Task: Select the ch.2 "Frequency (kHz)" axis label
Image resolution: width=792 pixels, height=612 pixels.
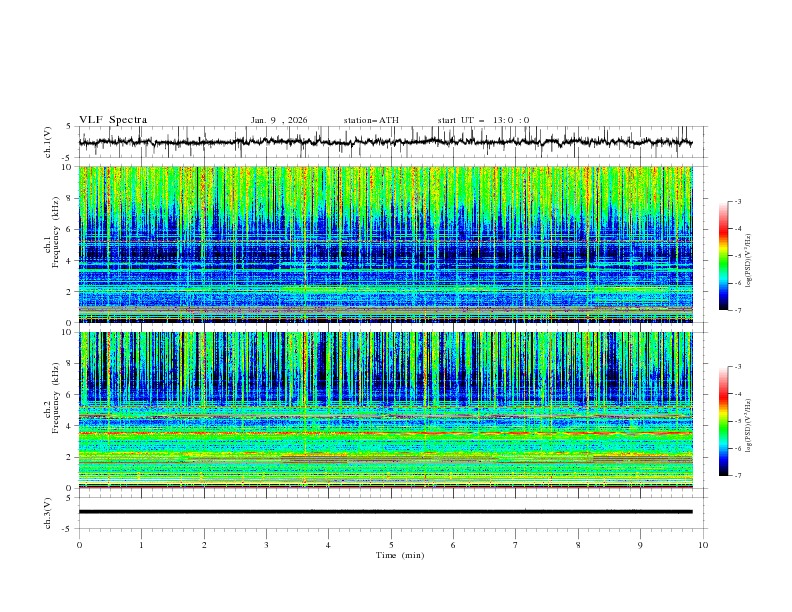Action: [56, 398]
